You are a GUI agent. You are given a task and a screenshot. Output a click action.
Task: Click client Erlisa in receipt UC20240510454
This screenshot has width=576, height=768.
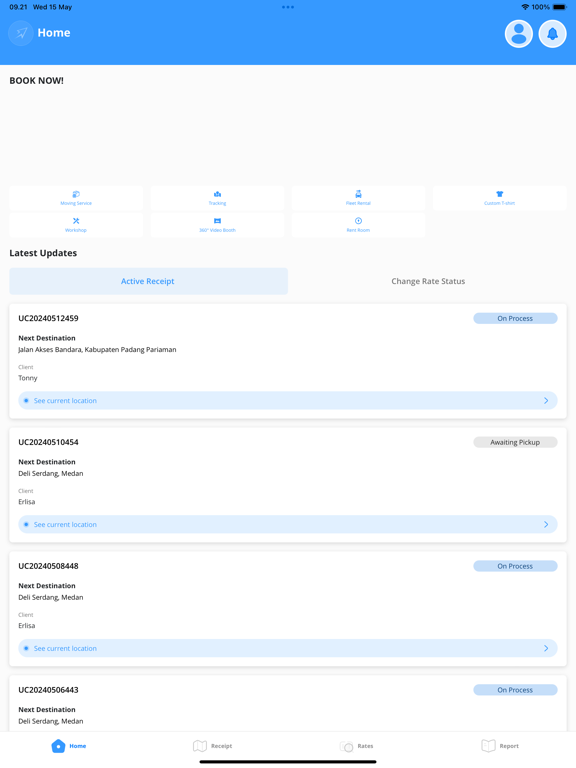pos(27,502)
